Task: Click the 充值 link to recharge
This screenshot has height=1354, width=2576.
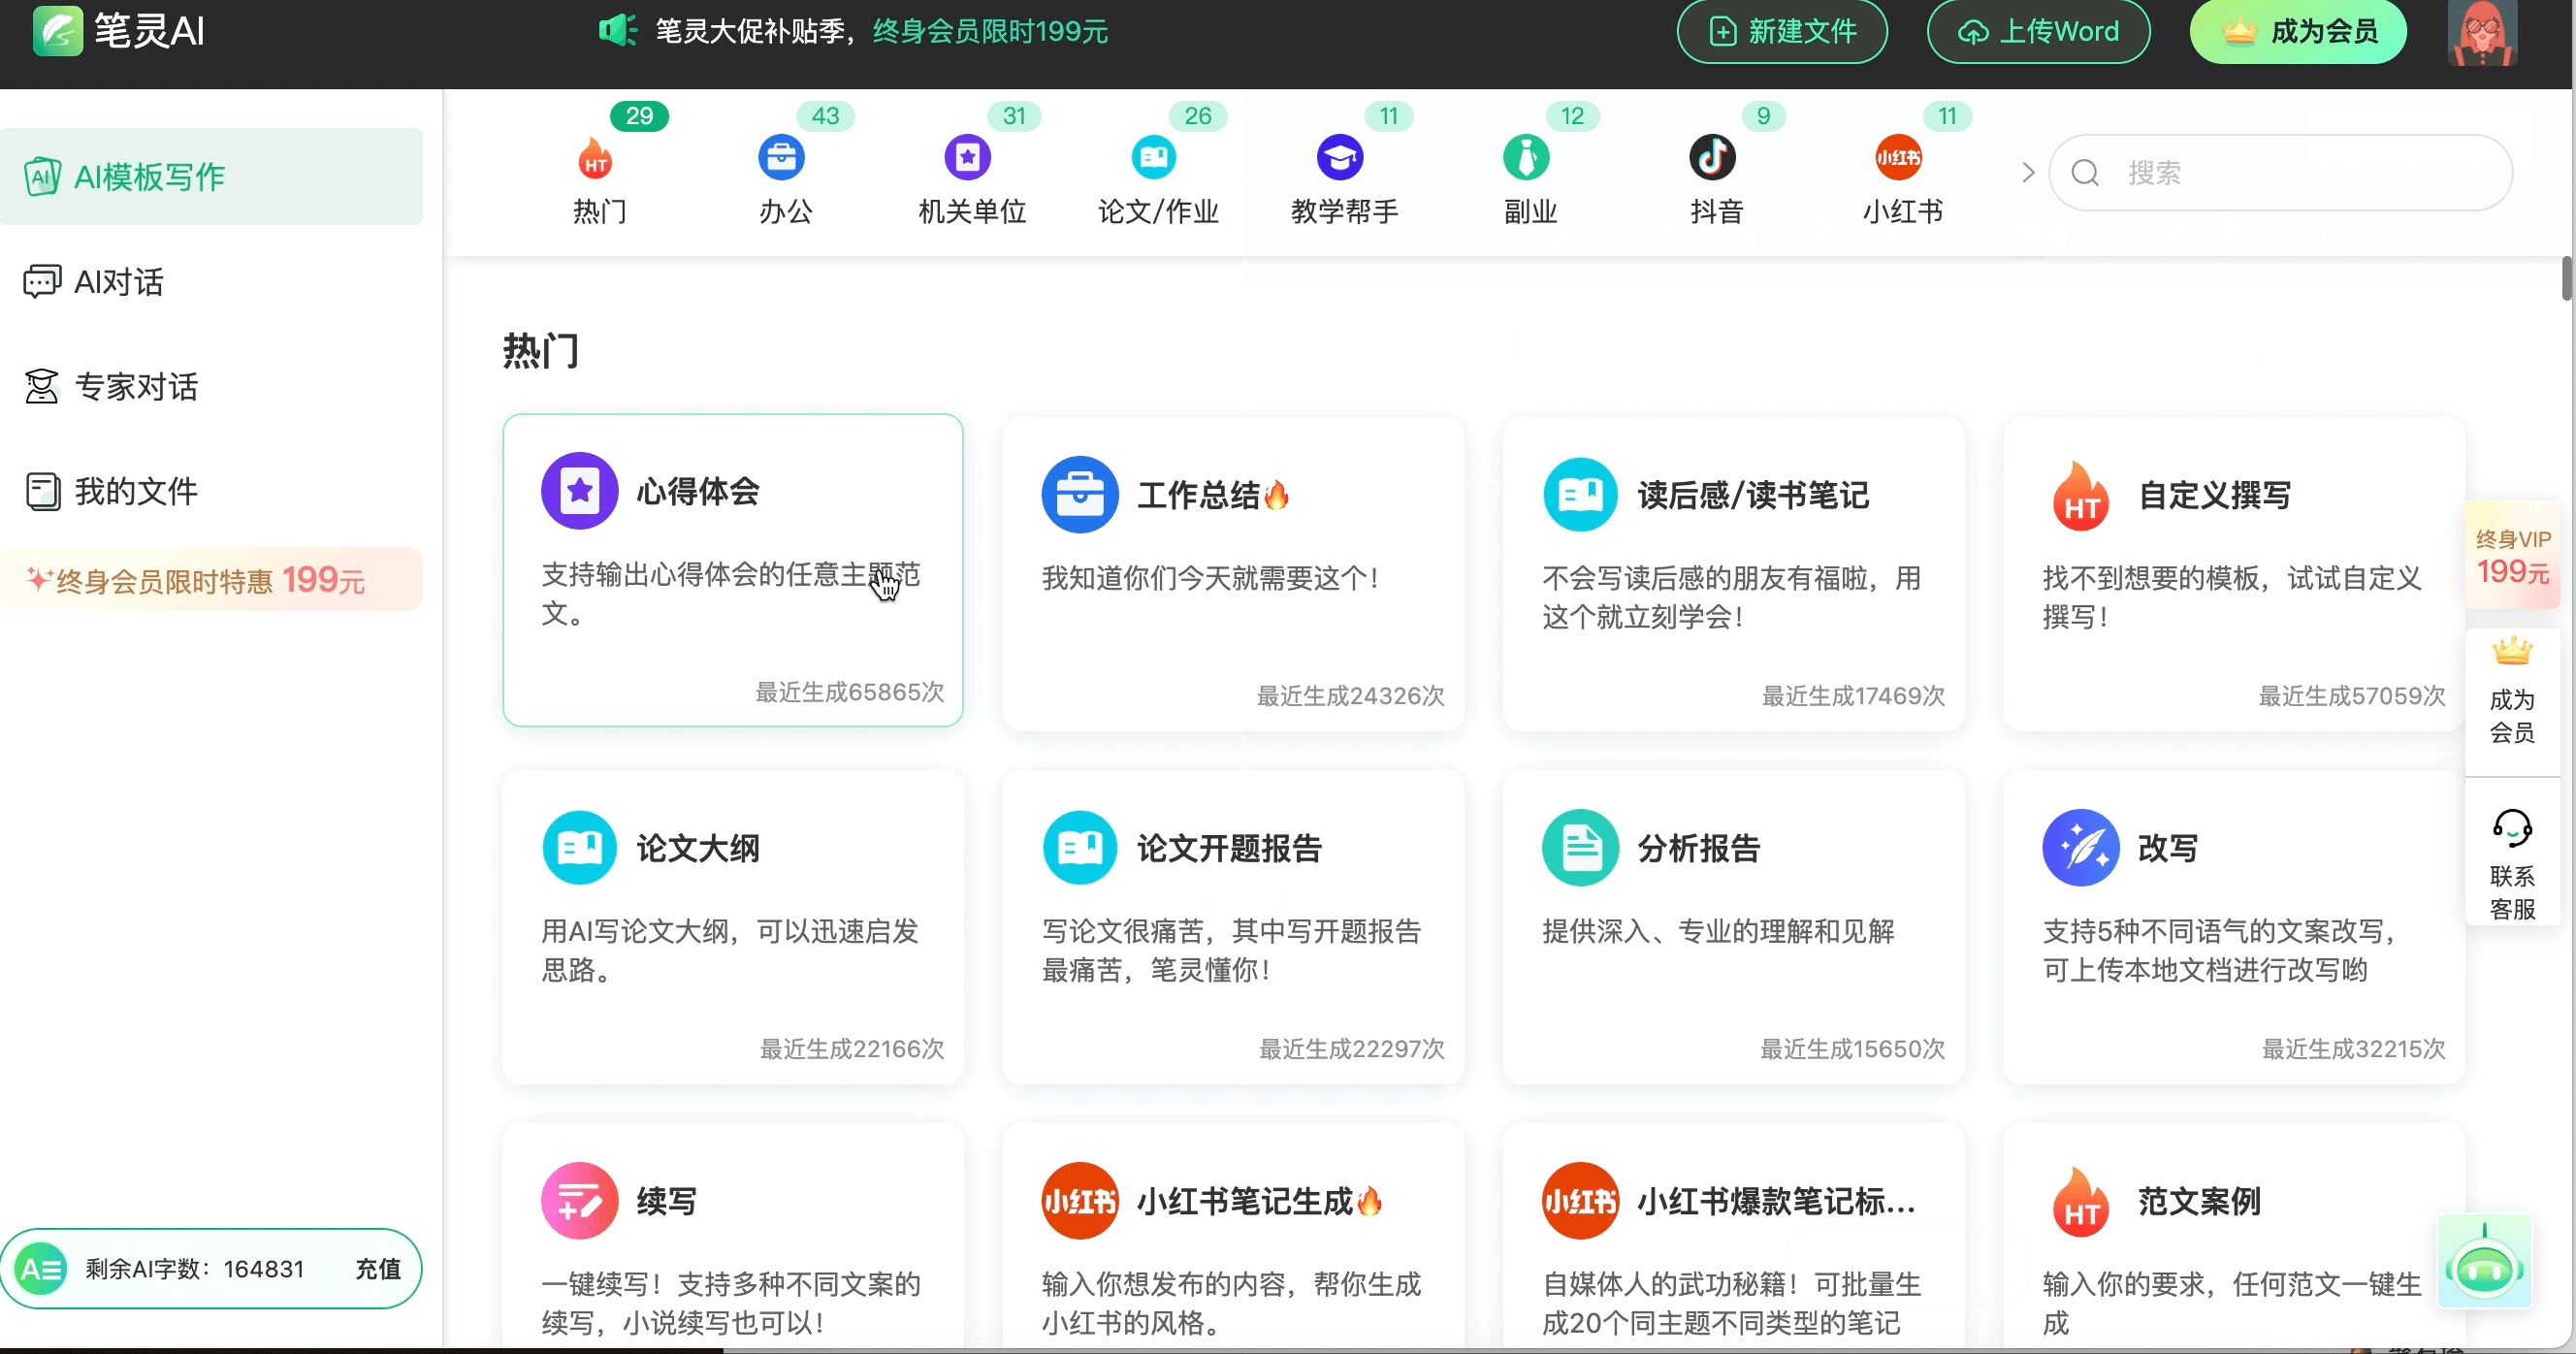Action: point(377,1268)
